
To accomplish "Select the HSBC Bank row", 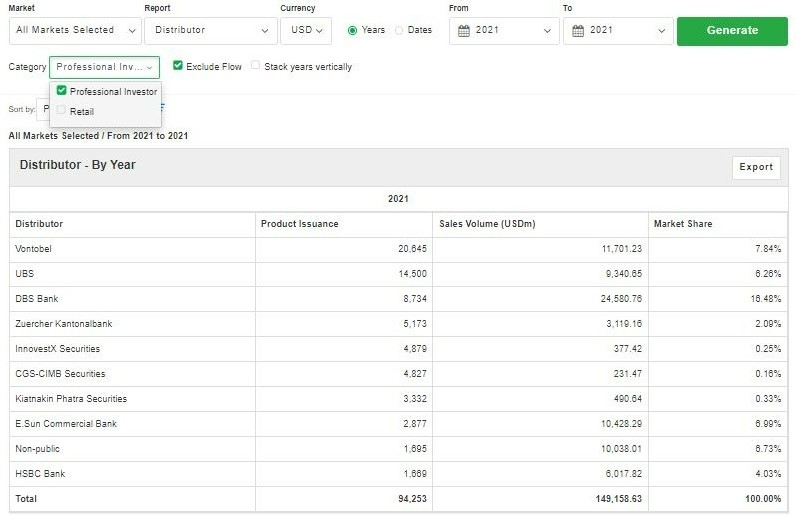I will (399, 474).
